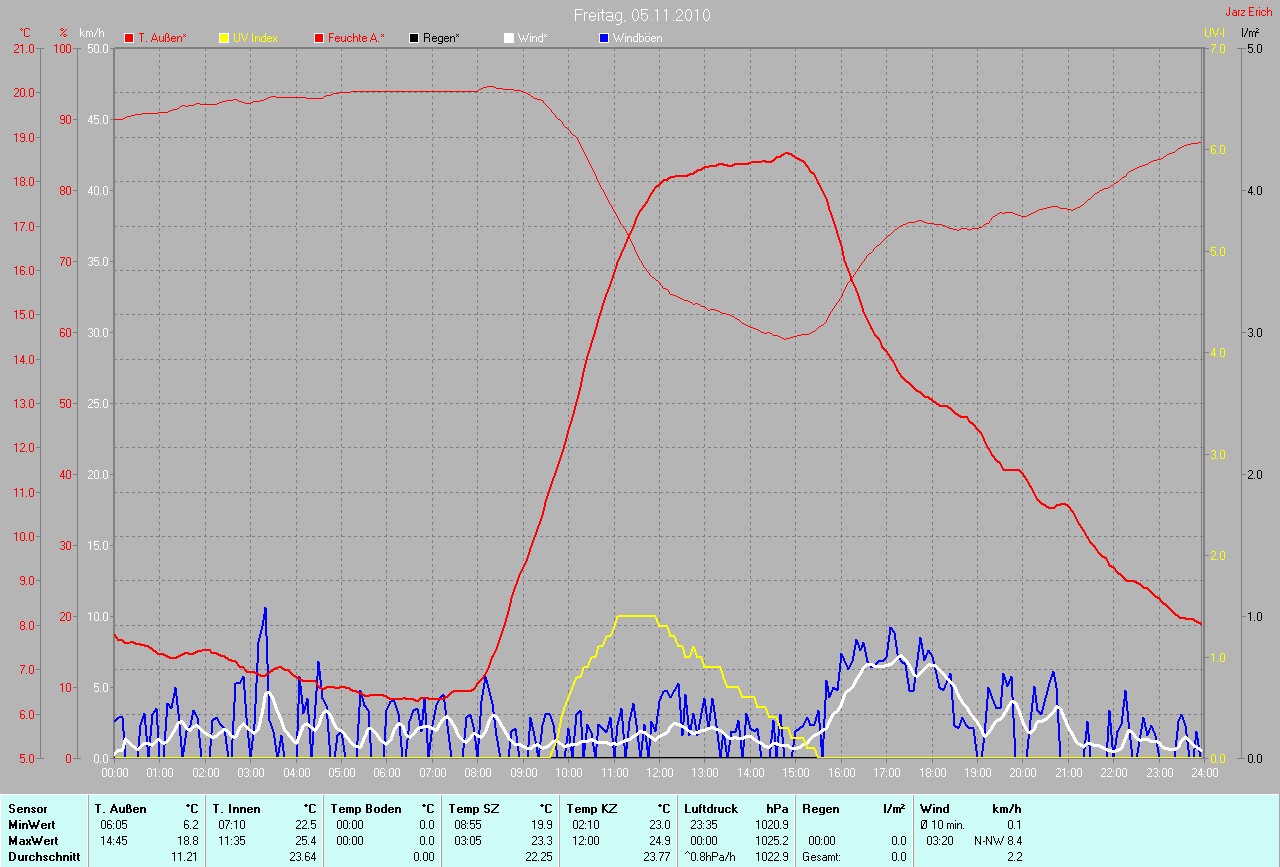Image resolution: width=1280 pixels, height=867 pixels.
Task: Click Luftdruck maximum value '1025.2'
Action: tap(772, 841)
